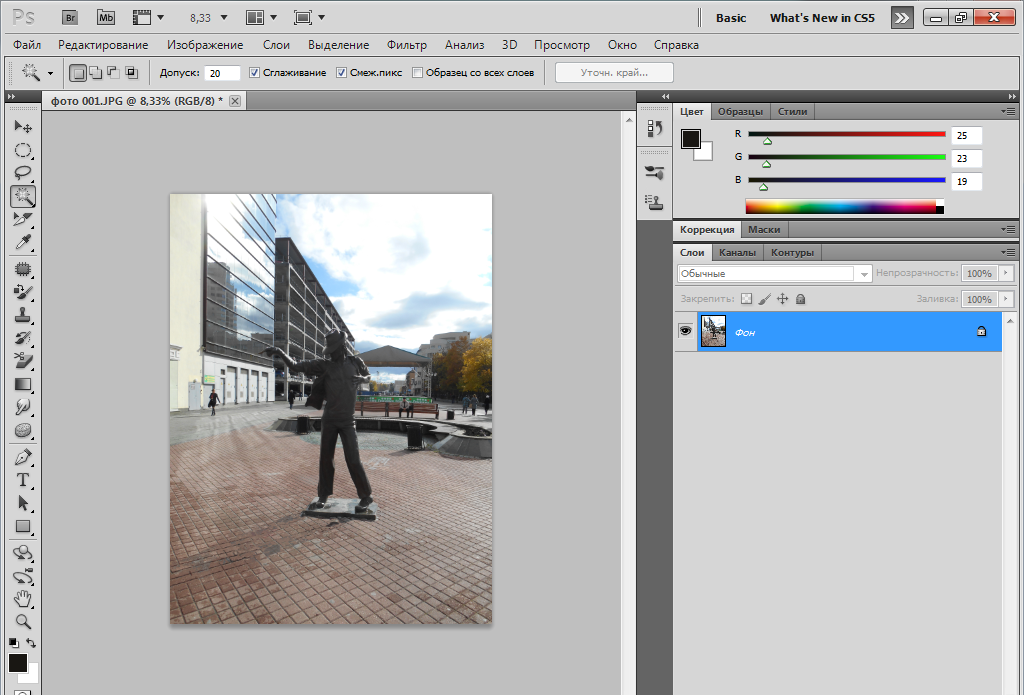Image resolution: width=1024 pixels, height=695 pixels.
Task: Select the Brush tool
Action: [x=23, y=292]
